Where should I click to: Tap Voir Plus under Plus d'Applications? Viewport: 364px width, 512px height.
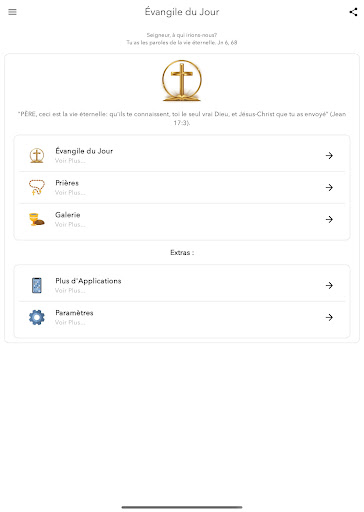tap(70, 291)
